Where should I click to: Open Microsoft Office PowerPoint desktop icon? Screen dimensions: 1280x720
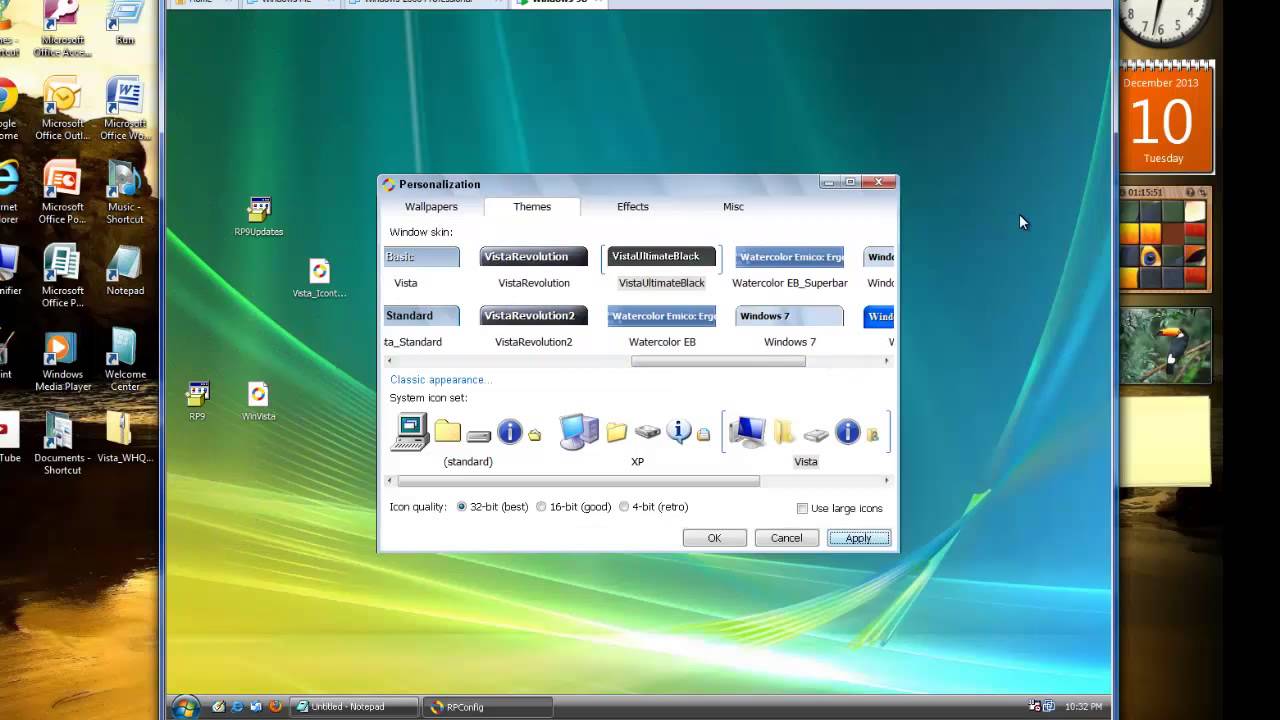(62, 193)
